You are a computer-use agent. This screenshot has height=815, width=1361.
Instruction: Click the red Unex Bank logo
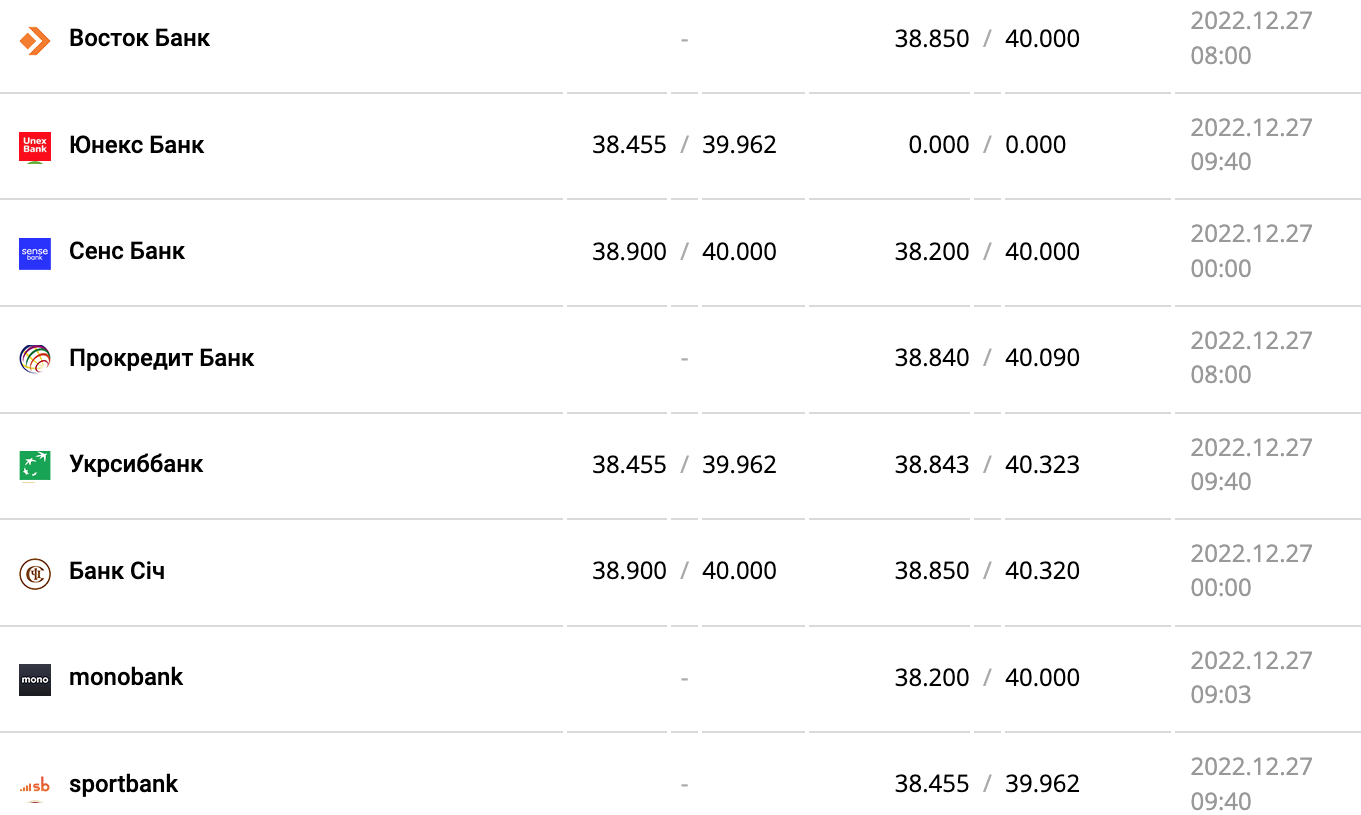tap(35, 146)
